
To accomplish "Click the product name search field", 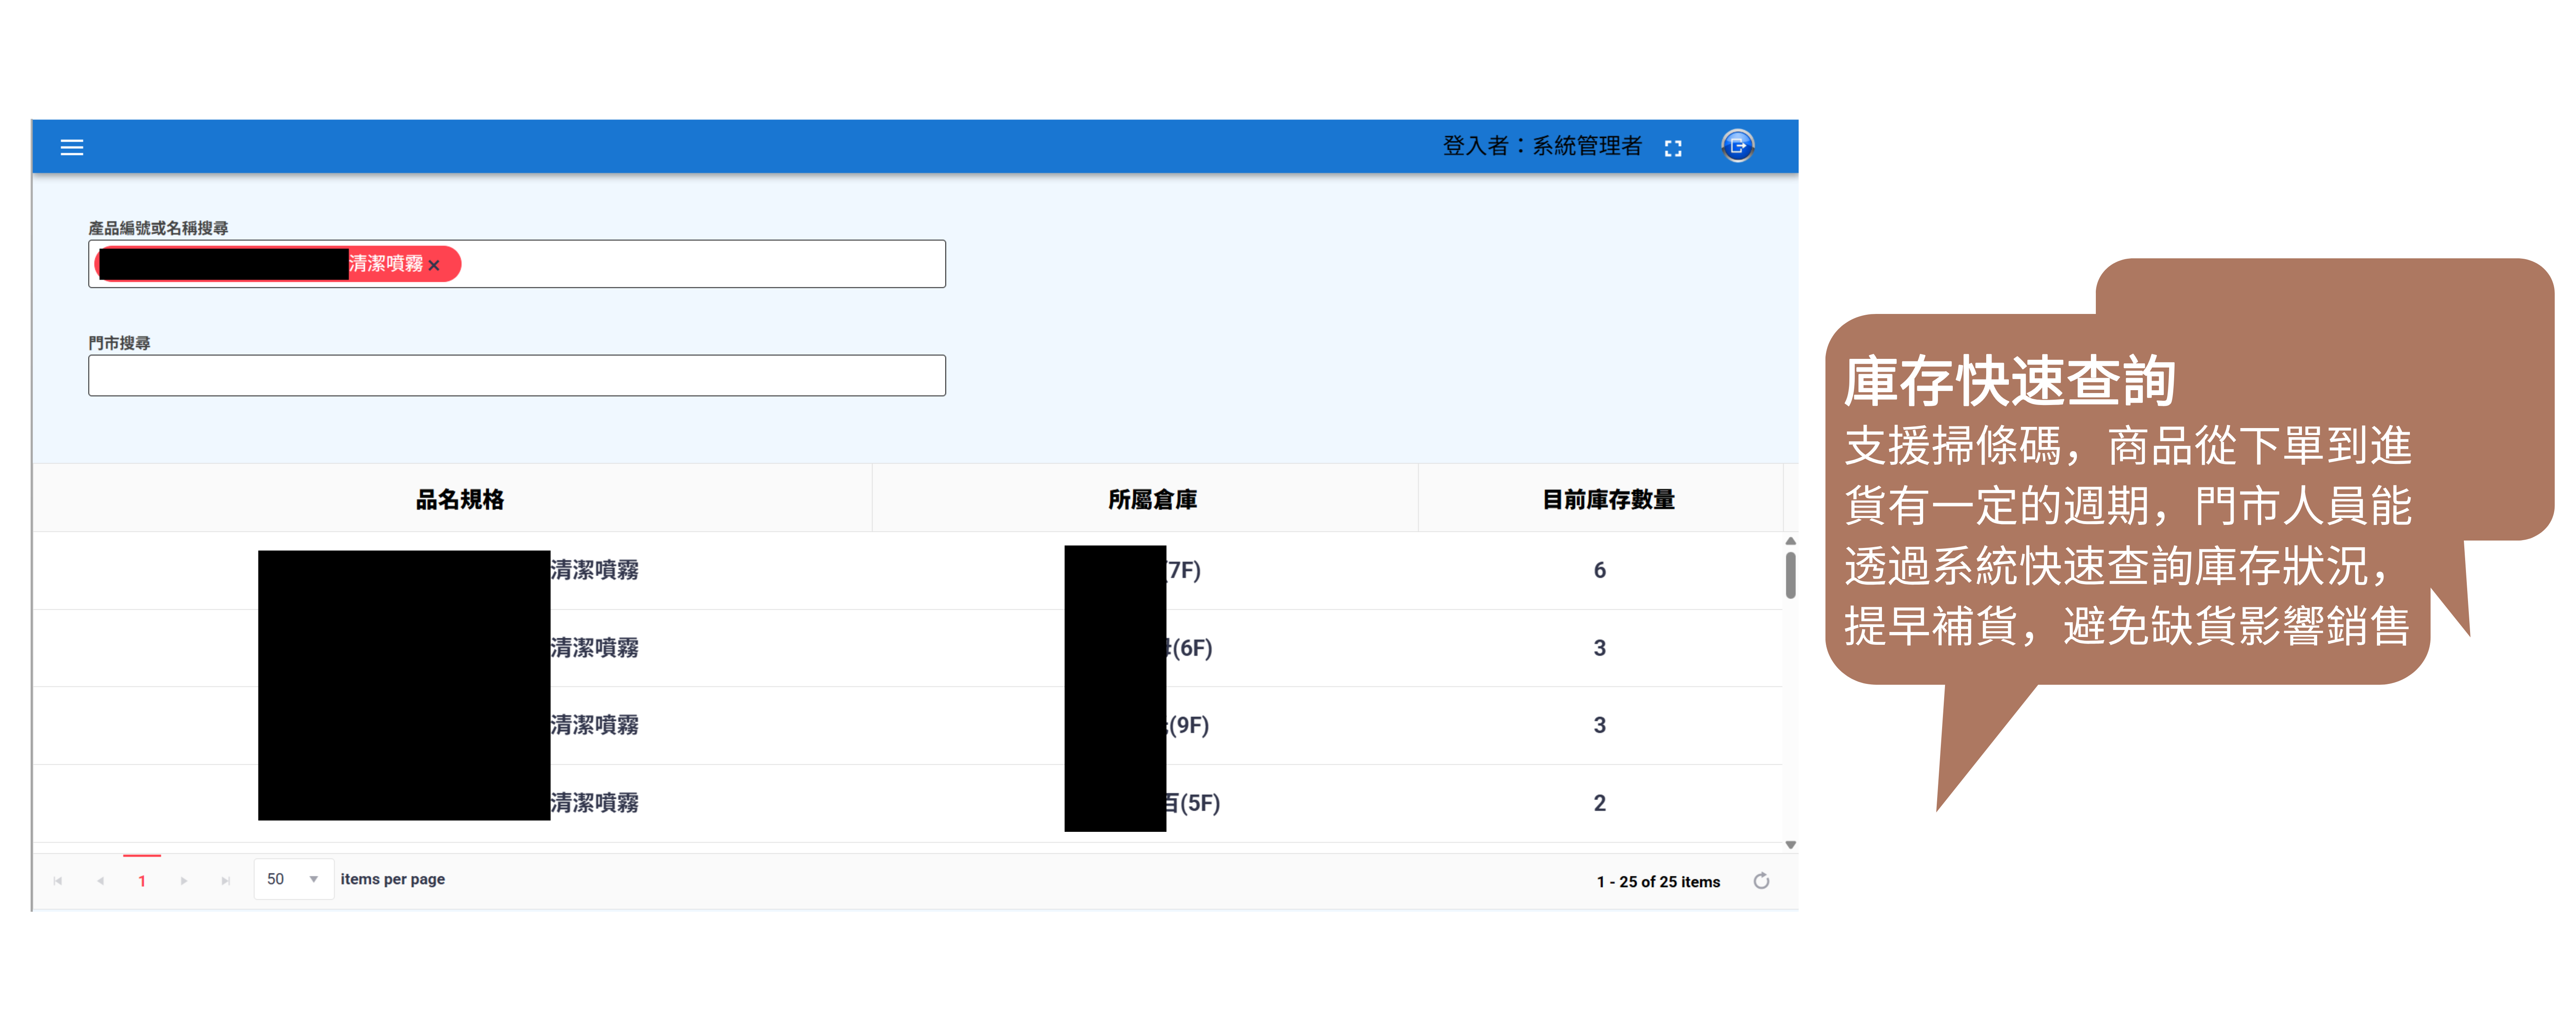I will pos(700,264).
